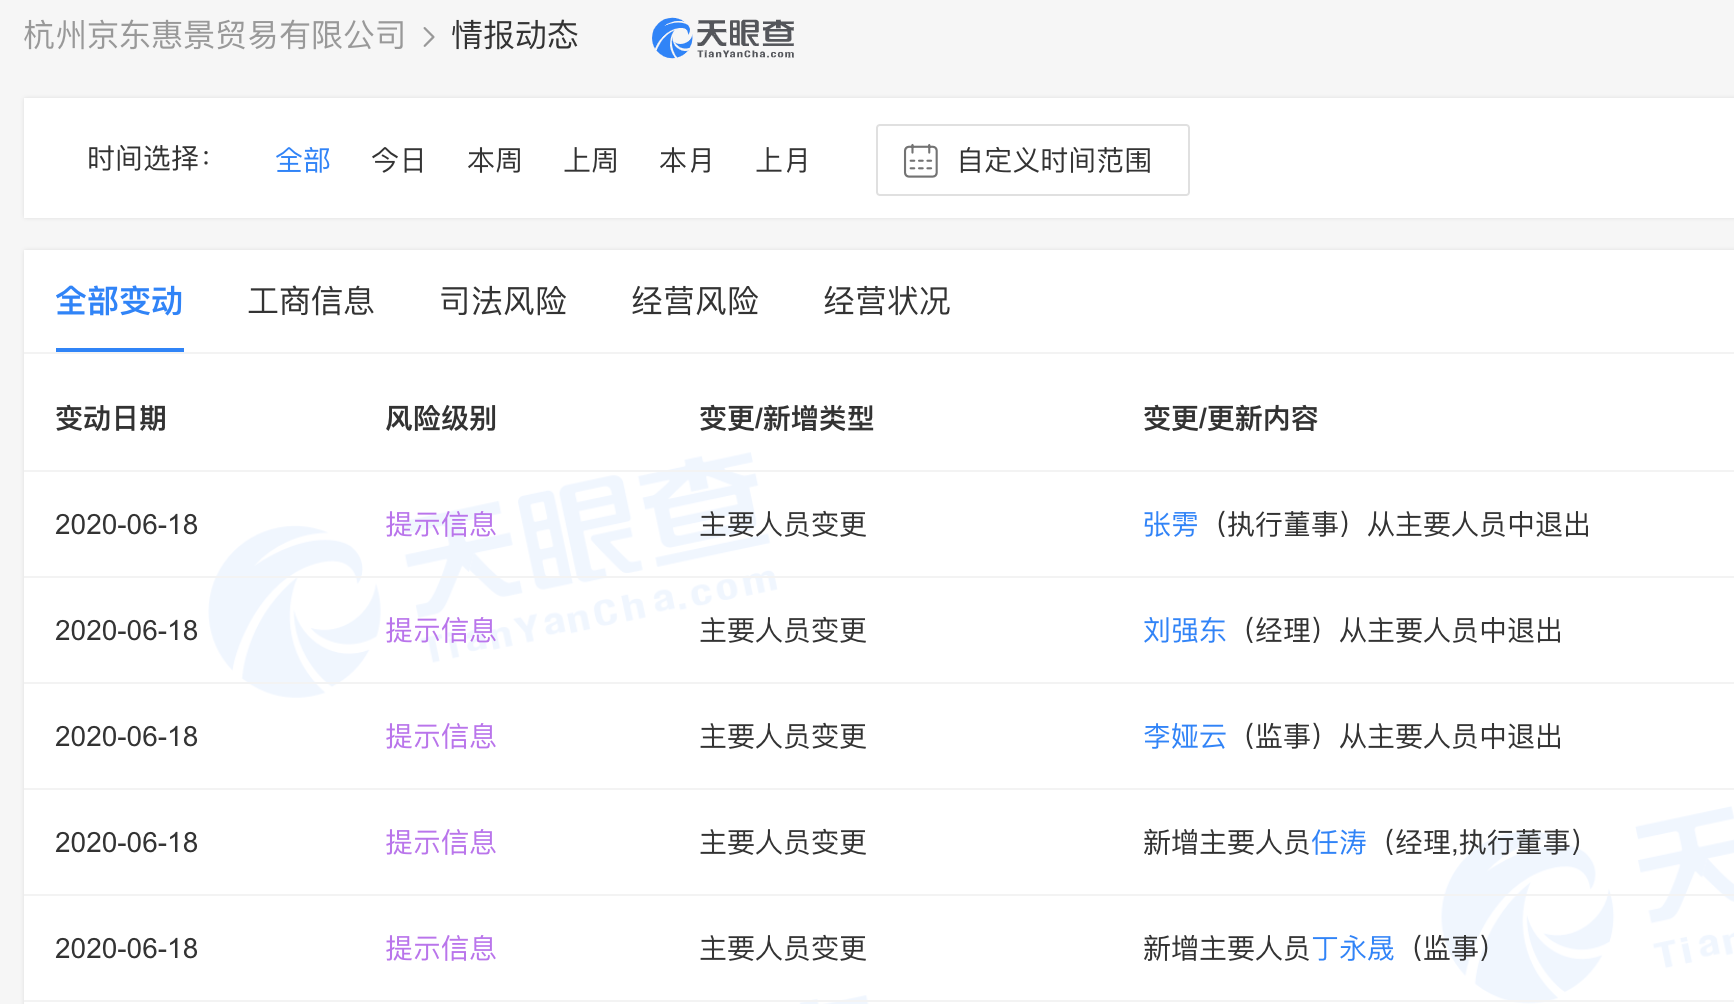
Task: Select the 本月 time filter
Action: tap(686, 160)
